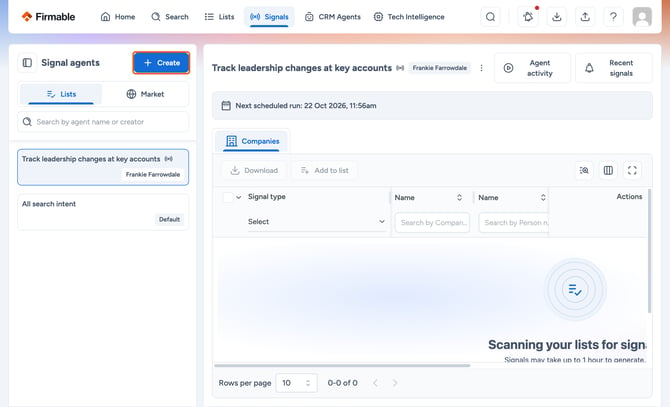This screenshot has height=407, width=670.
Task: Open the Rows per page selector
Action: tap(297, 383)
